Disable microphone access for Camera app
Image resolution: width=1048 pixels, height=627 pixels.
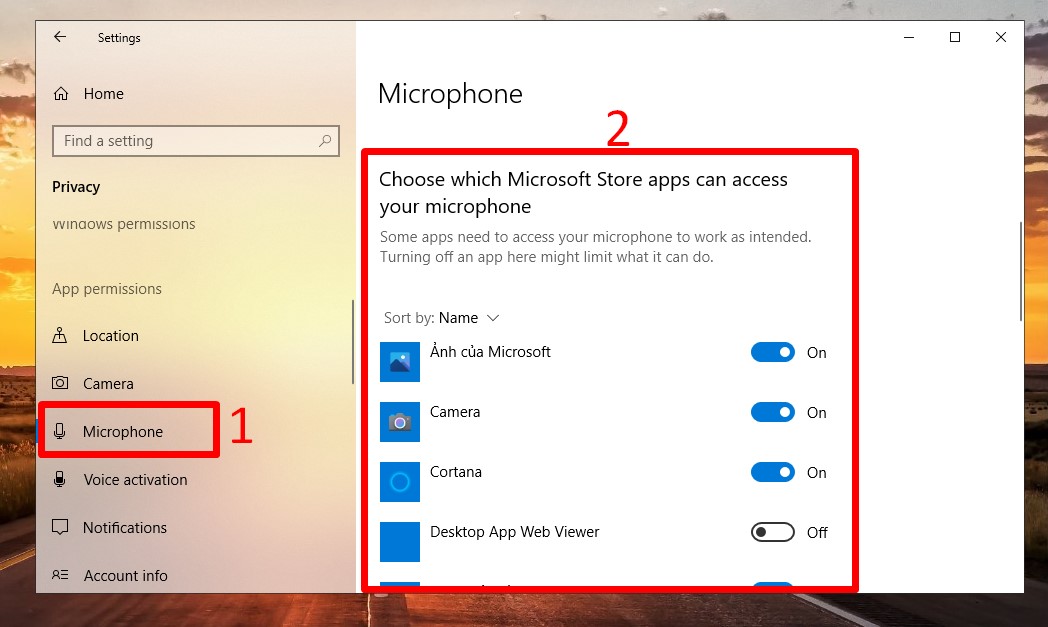(773, 412)
